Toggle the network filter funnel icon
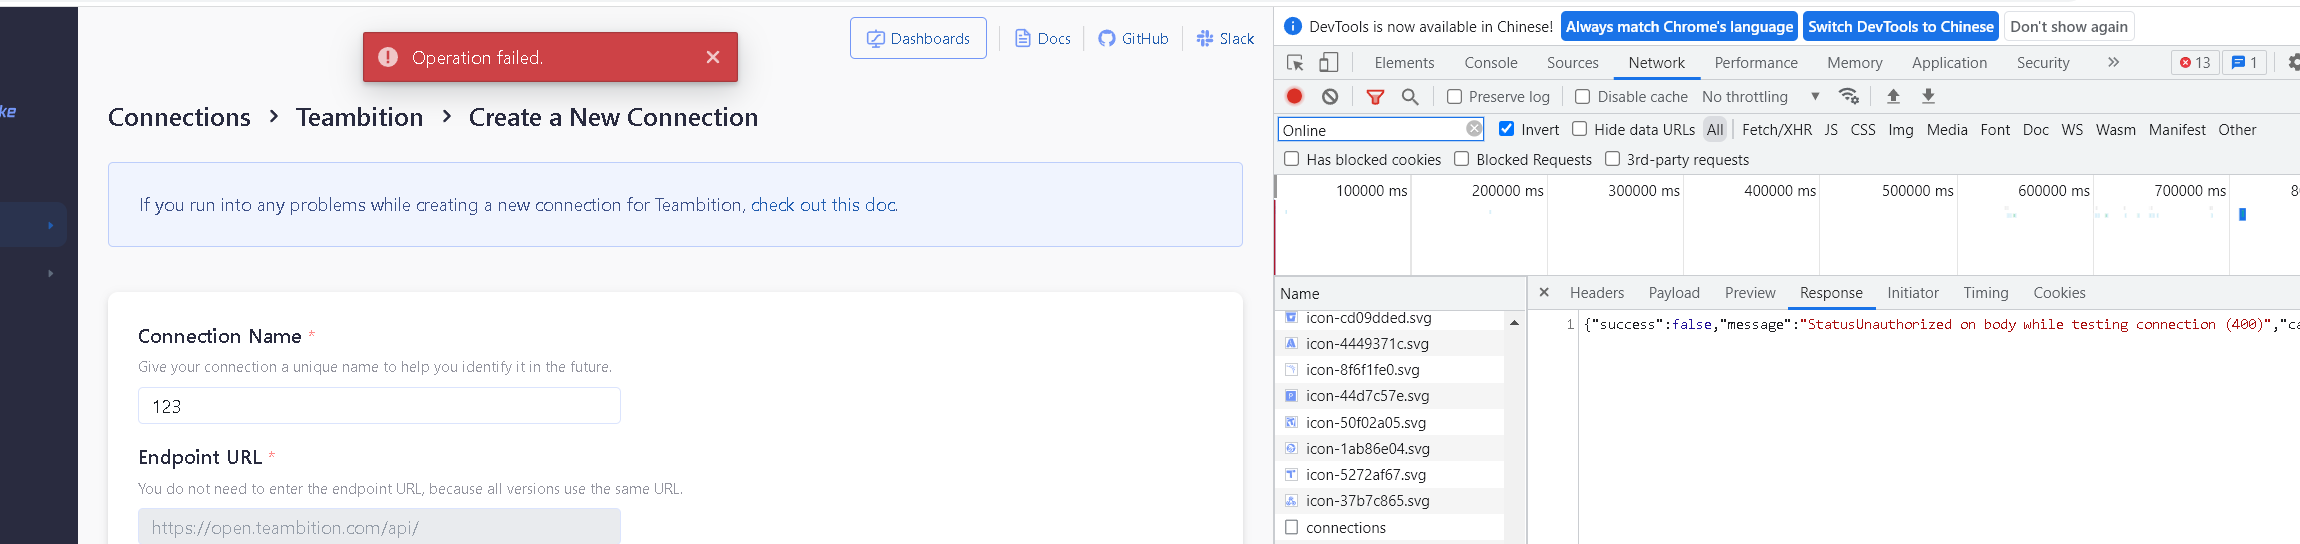Screen dimensions: 2300x544 click(x=1375, y=97)
